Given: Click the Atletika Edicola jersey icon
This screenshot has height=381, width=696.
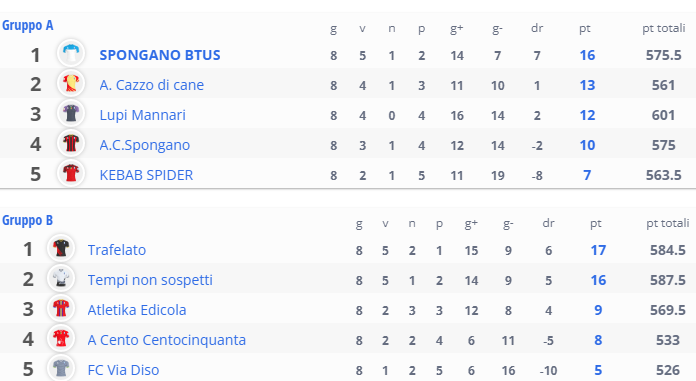Looking at the screenshot, I should (x=61, y=308).
